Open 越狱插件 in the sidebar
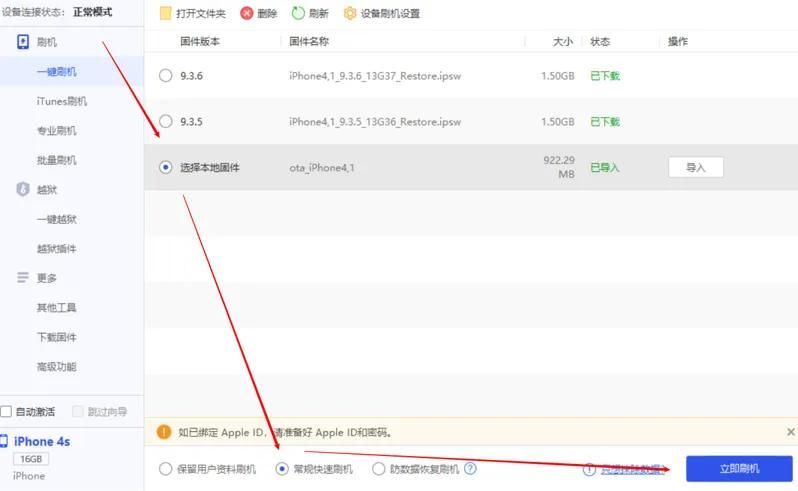The width and height of the screenshot is (798, 491). click(56, 249)
